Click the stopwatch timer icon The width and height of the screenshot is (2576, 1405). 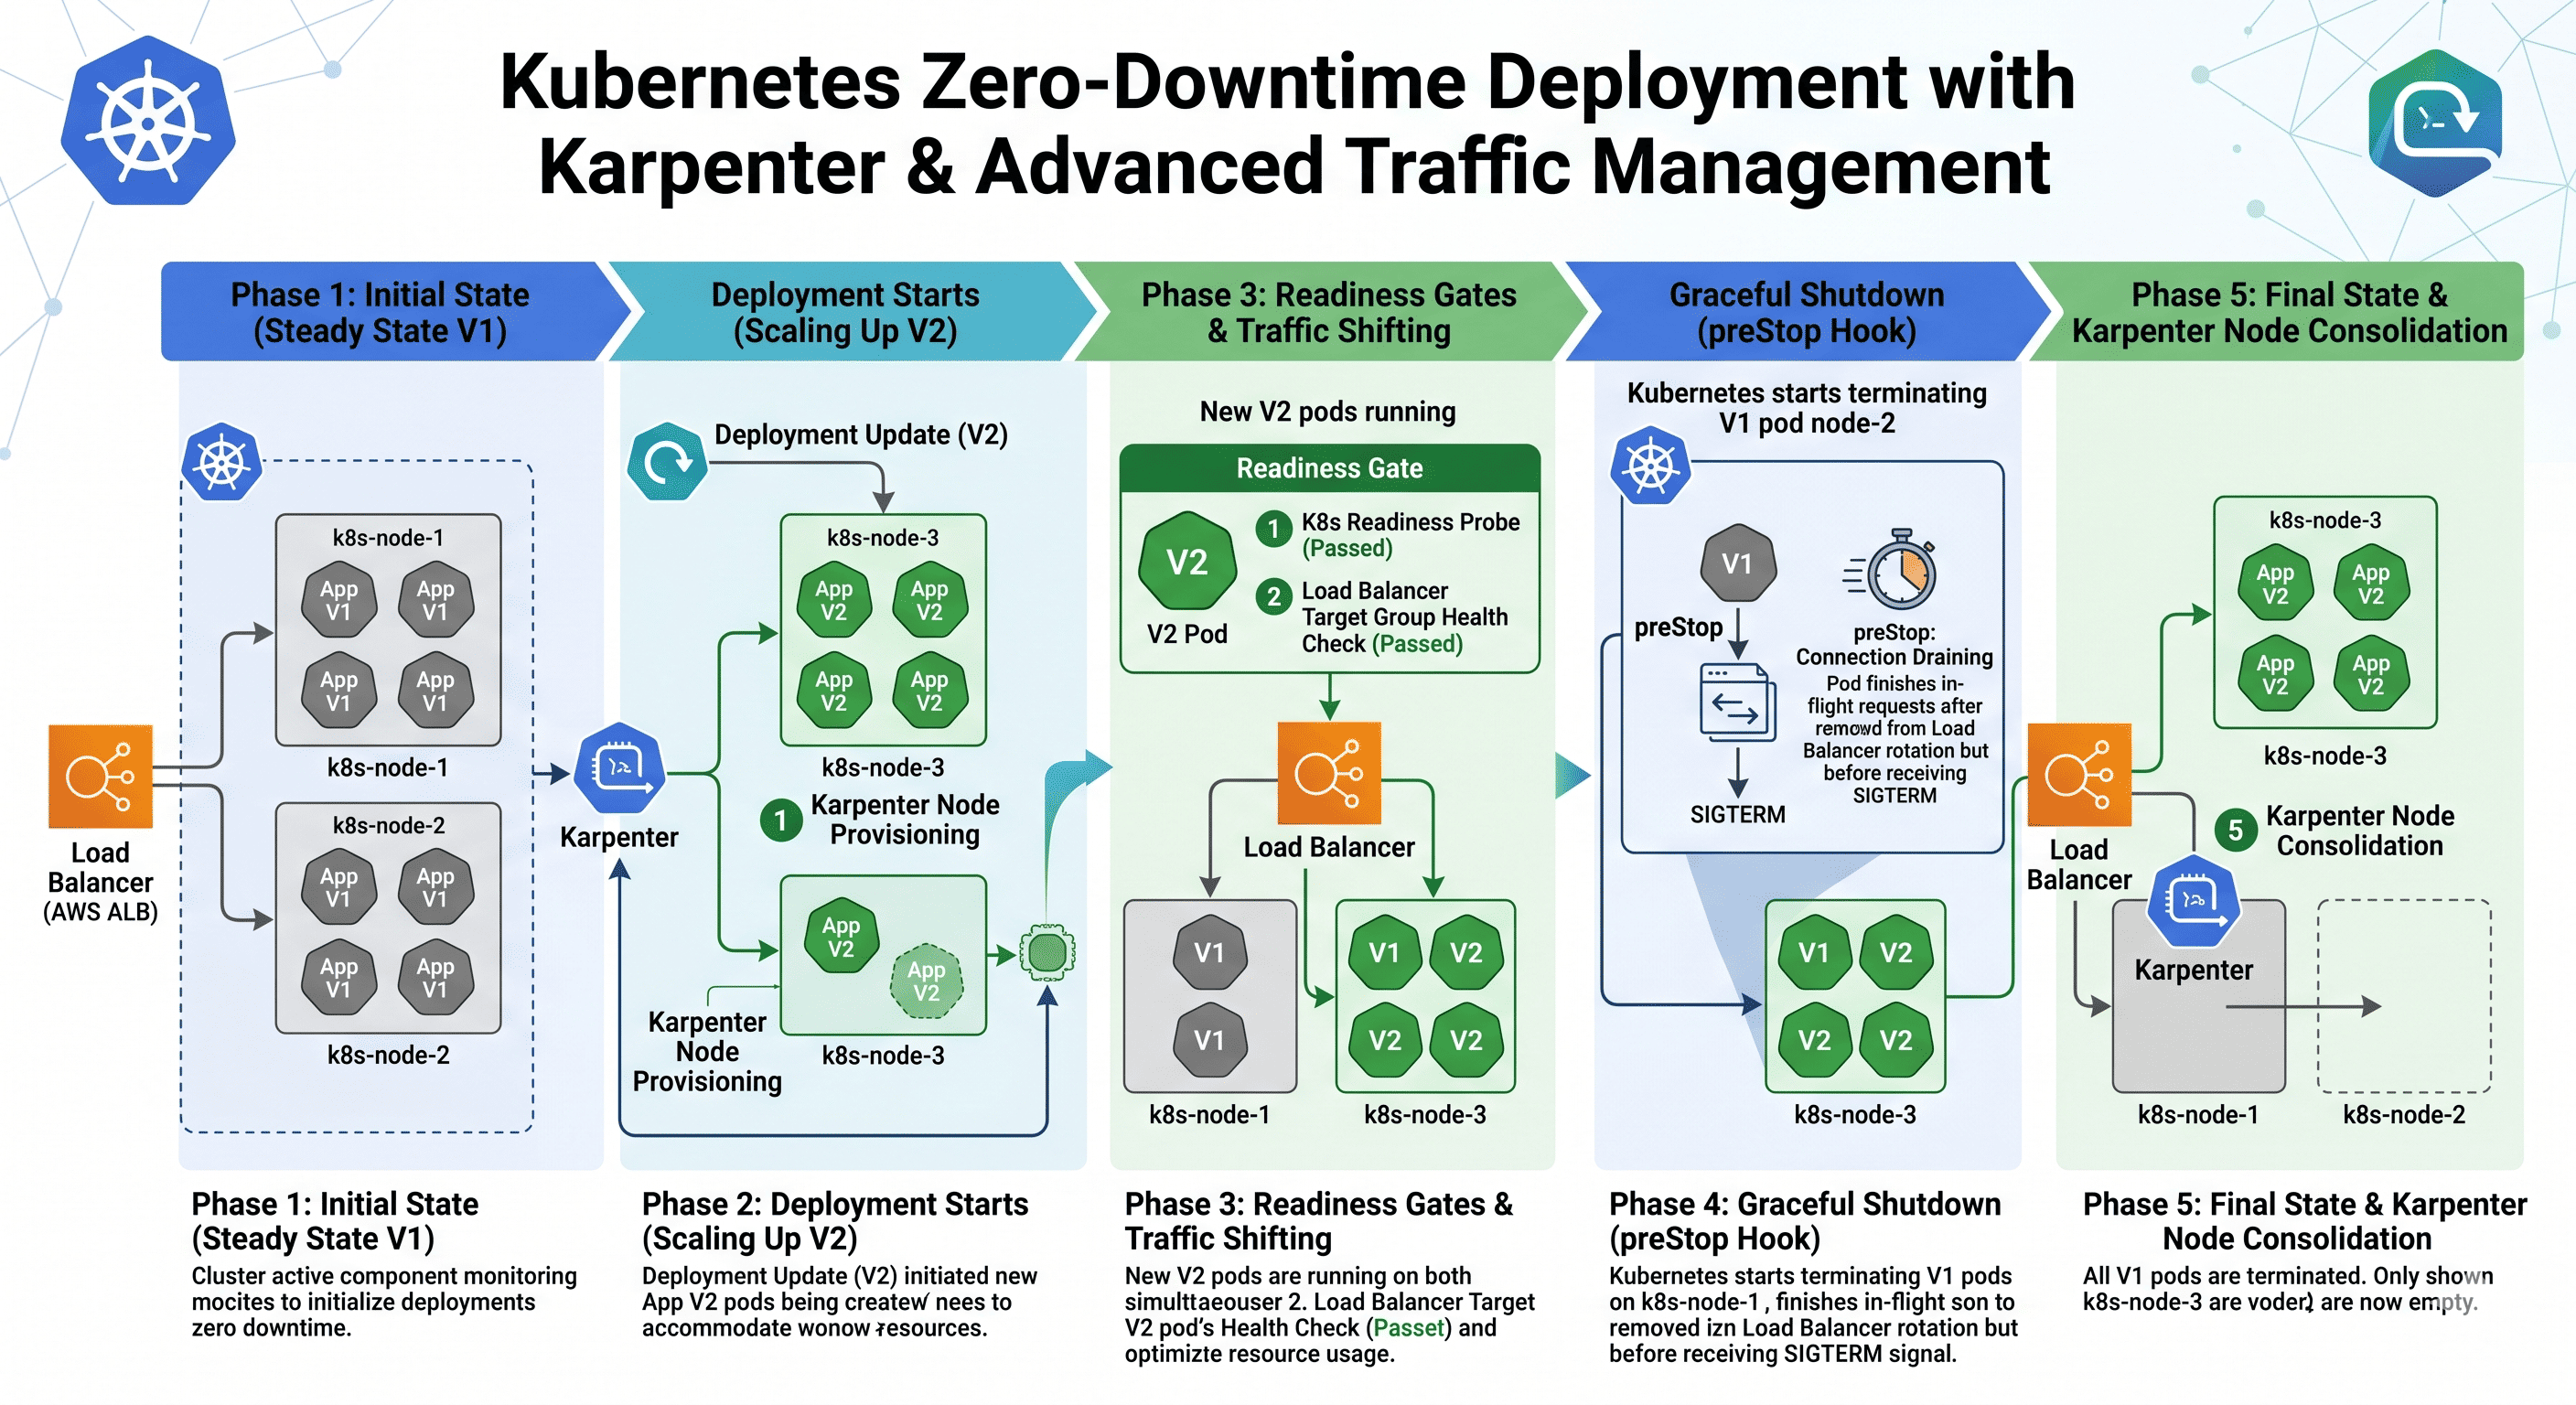pos(1892,570)
